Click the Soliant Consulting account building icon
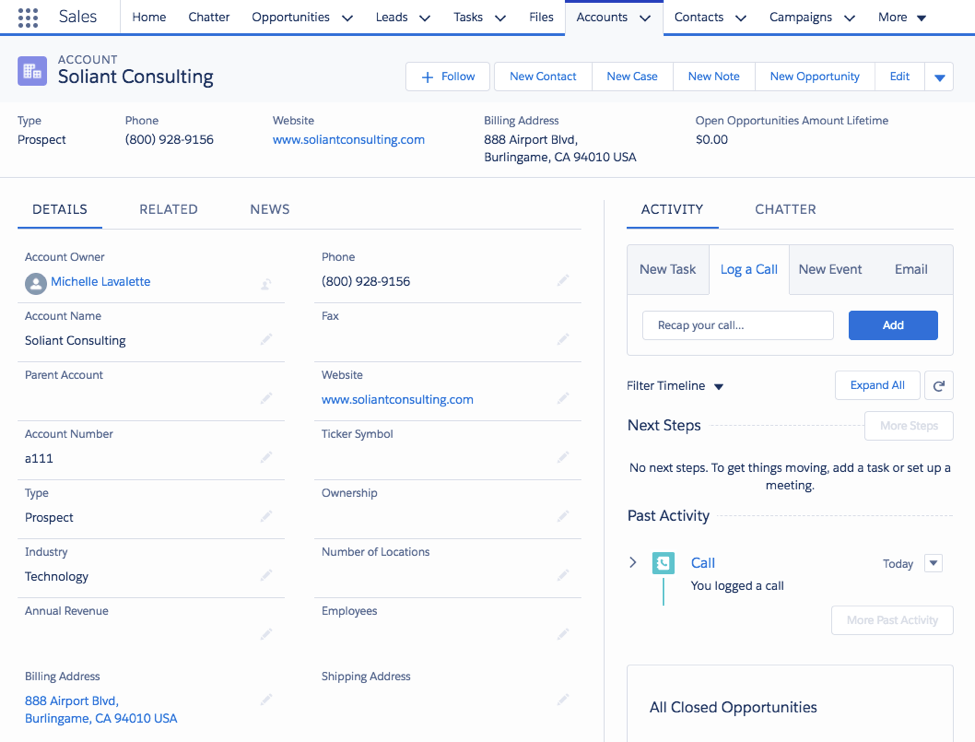This screenshot has width=975, height=742. (x=32, y=71)
